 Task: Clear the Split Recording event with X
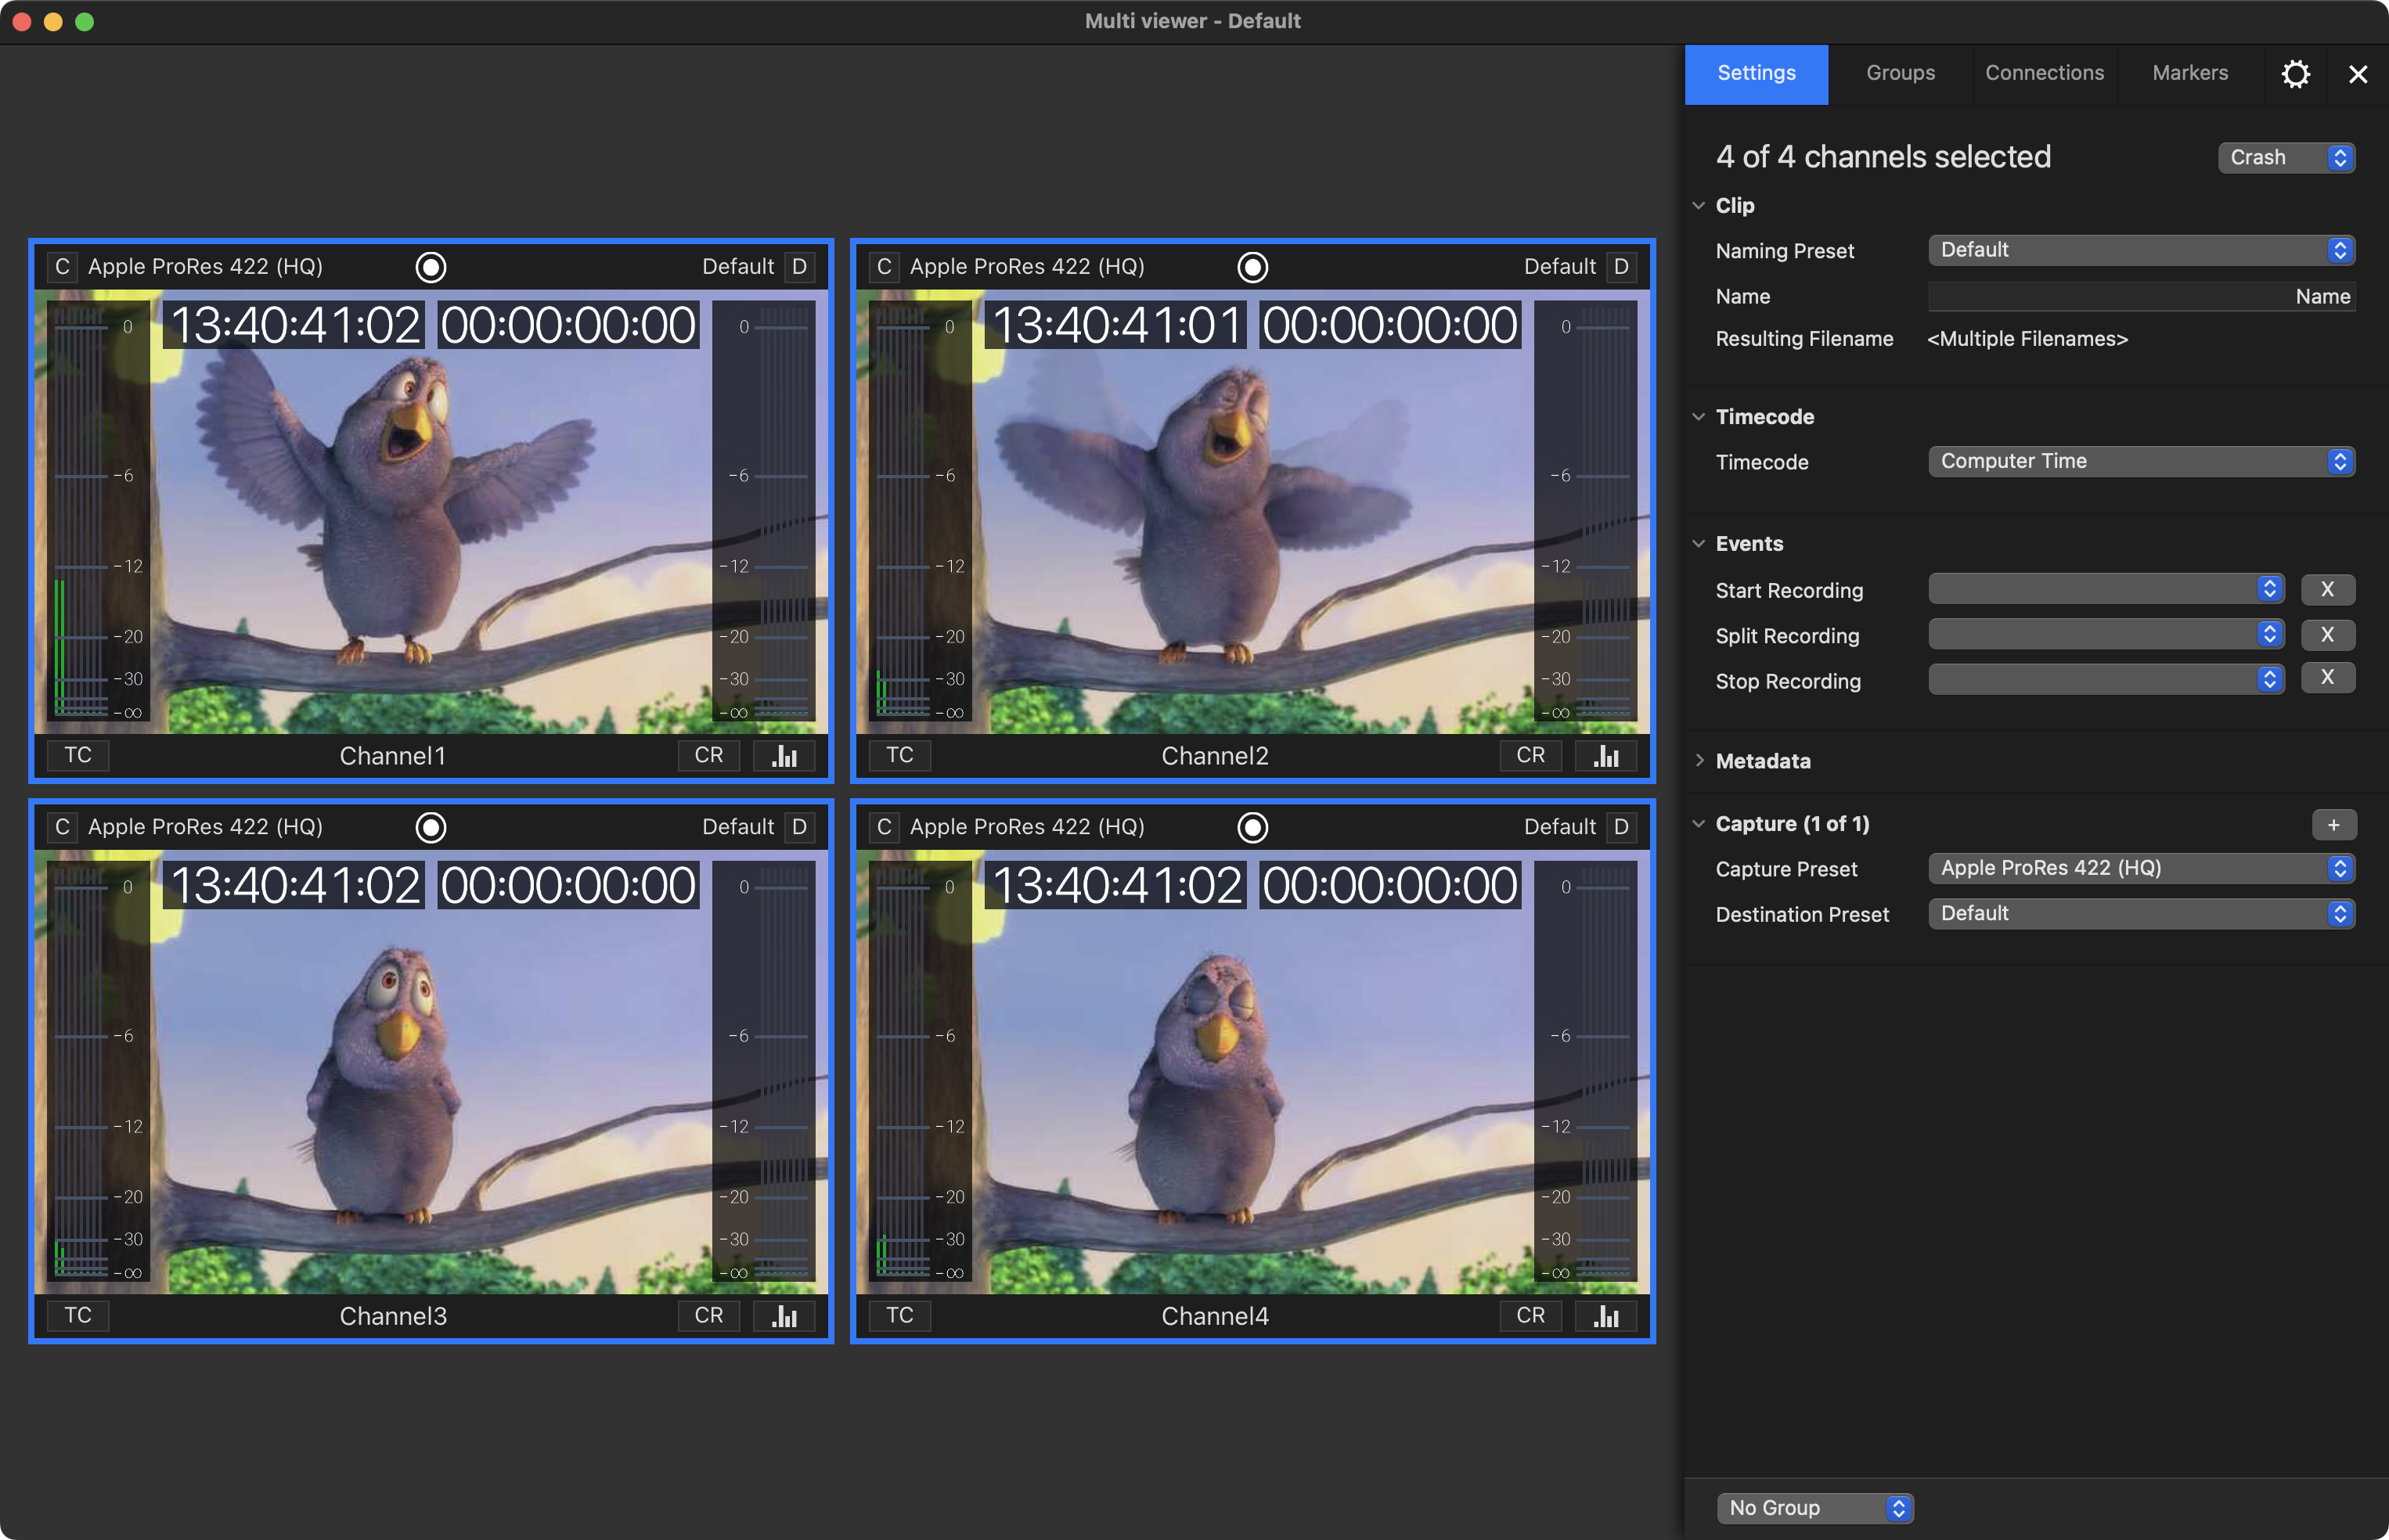pos(2328,634)
